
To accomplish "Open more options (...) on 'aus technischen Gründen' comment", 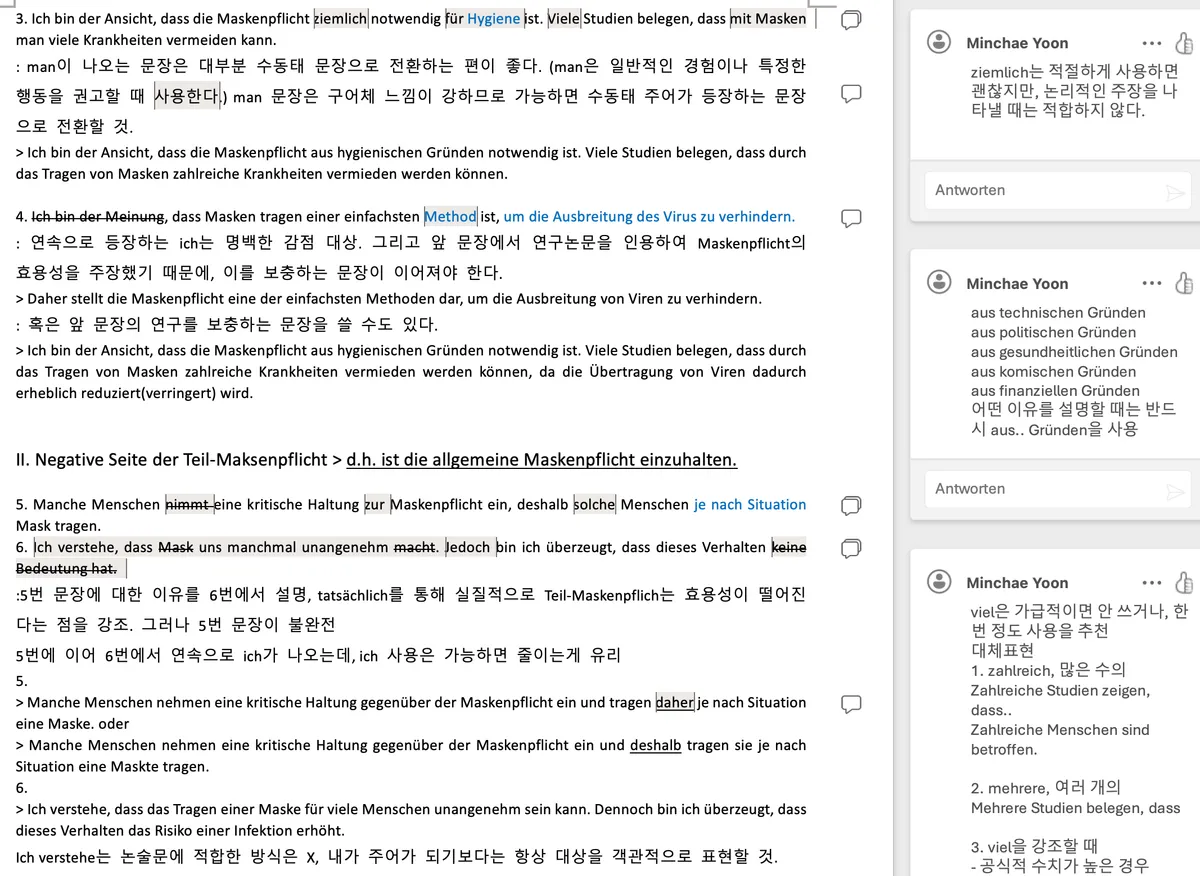I will tap(1151, 284).
